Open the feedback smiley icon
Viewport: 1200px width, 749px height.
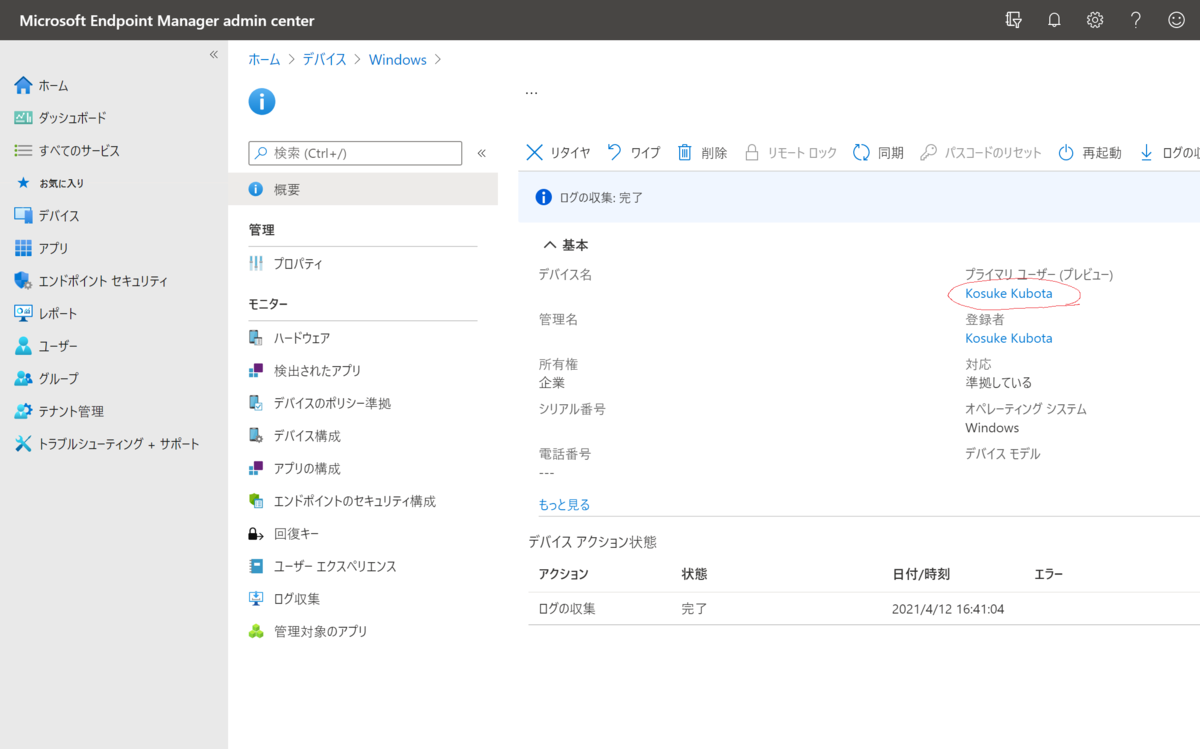click(1177, 20)
